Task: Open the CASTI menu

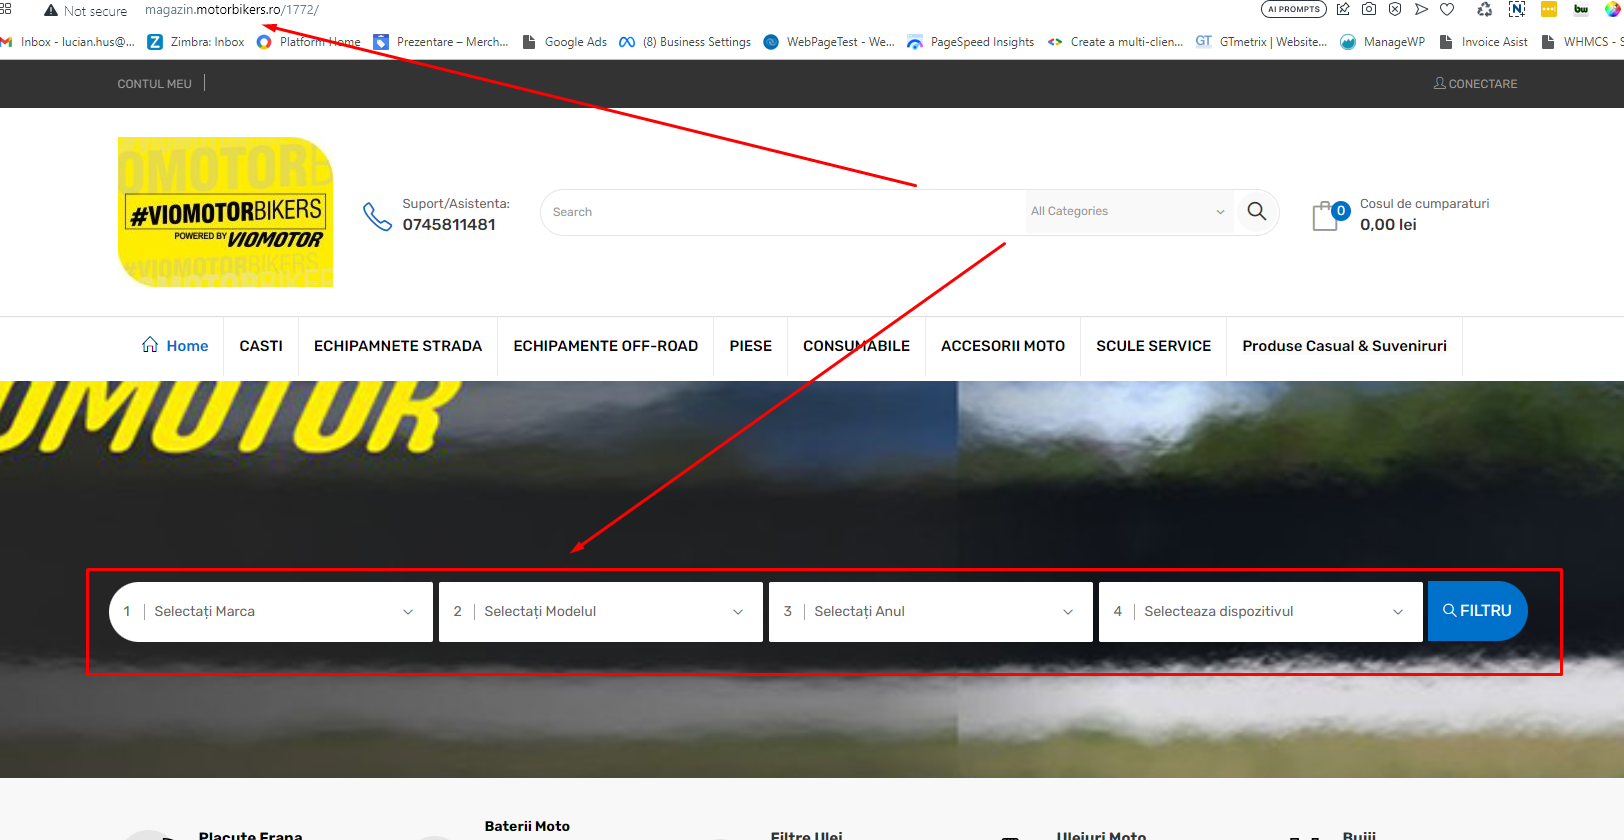Action: coord(261,346)
